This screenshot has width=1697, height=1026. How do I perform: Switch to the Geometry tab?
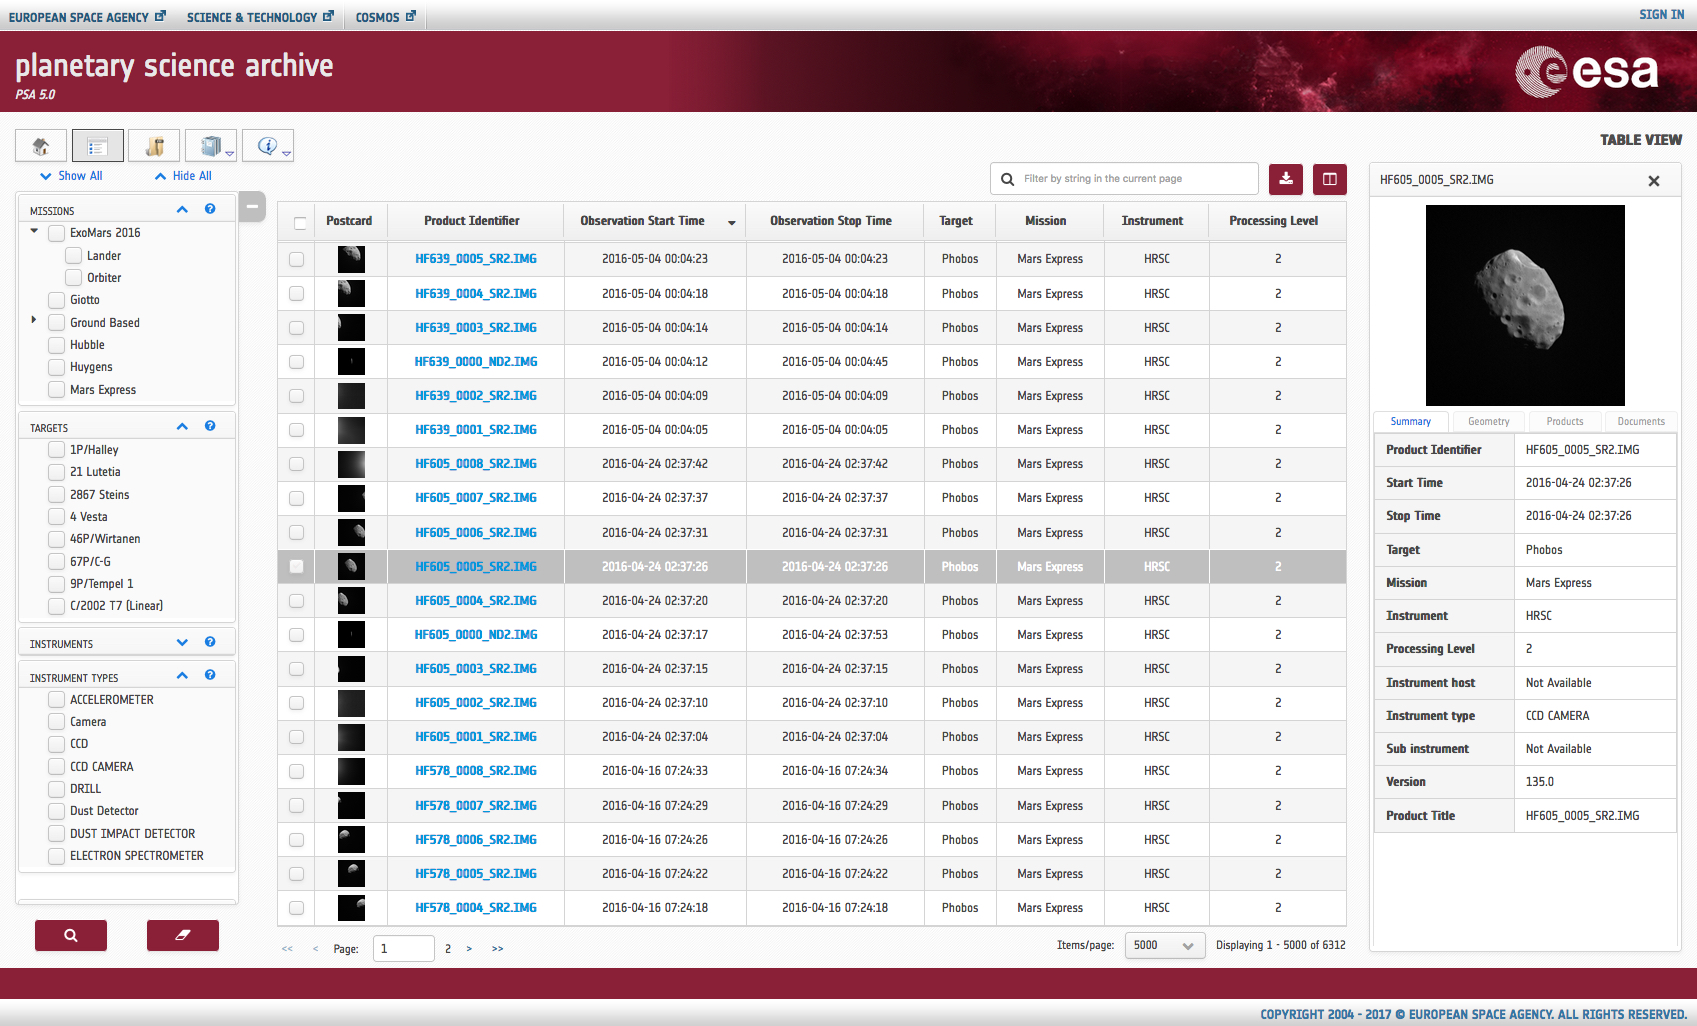pyautogui.click(x=1488, y=422)
